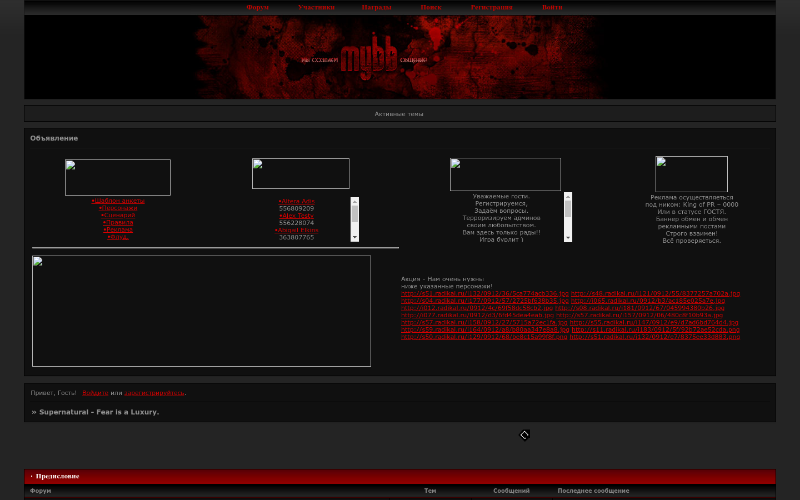Open the Правила link
The width and height of the screenshot is (800, 500).
click(x=118, y=222)
